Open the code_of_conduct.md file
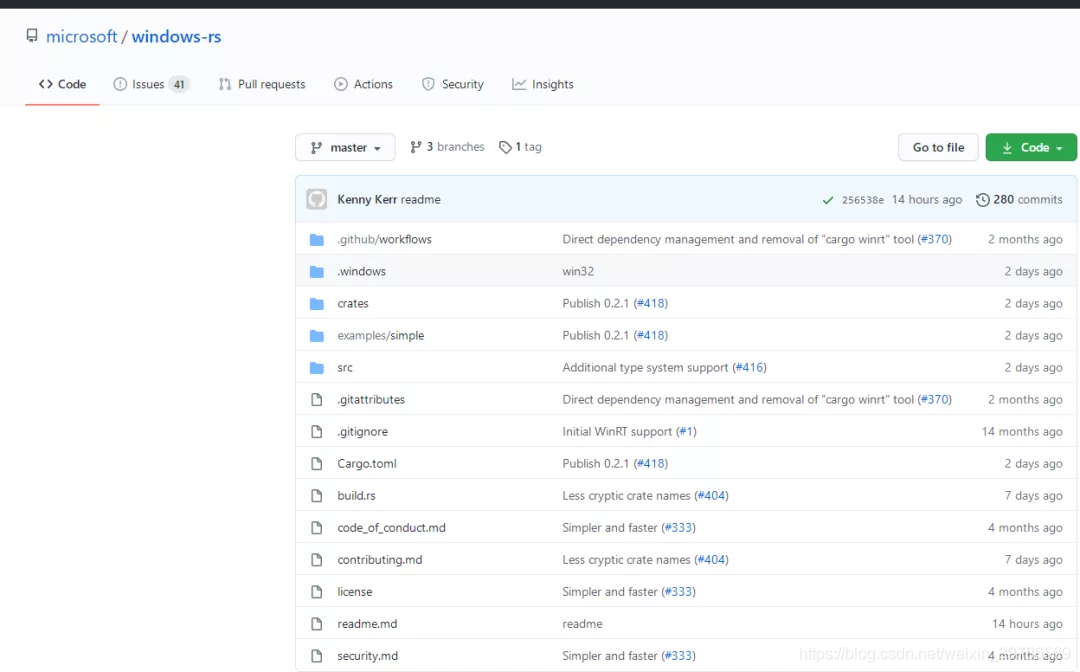 coord(391,527)
